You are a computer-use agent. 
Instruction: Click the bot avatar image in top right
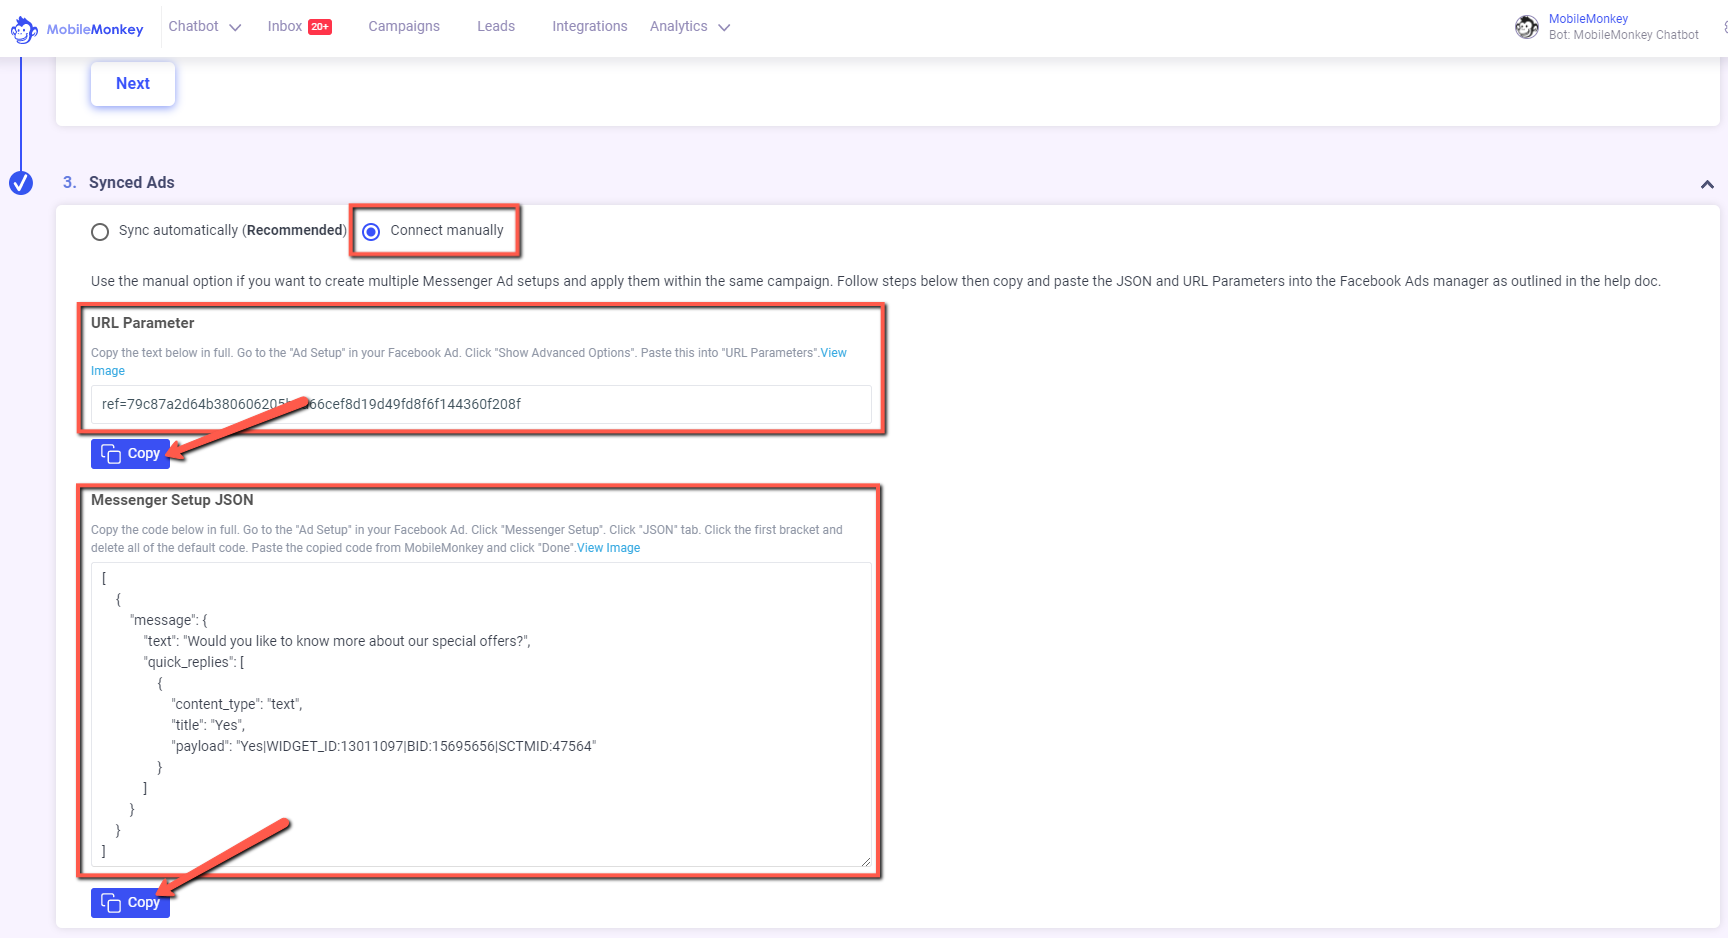pyautogui.click(x=1527, y=27)
